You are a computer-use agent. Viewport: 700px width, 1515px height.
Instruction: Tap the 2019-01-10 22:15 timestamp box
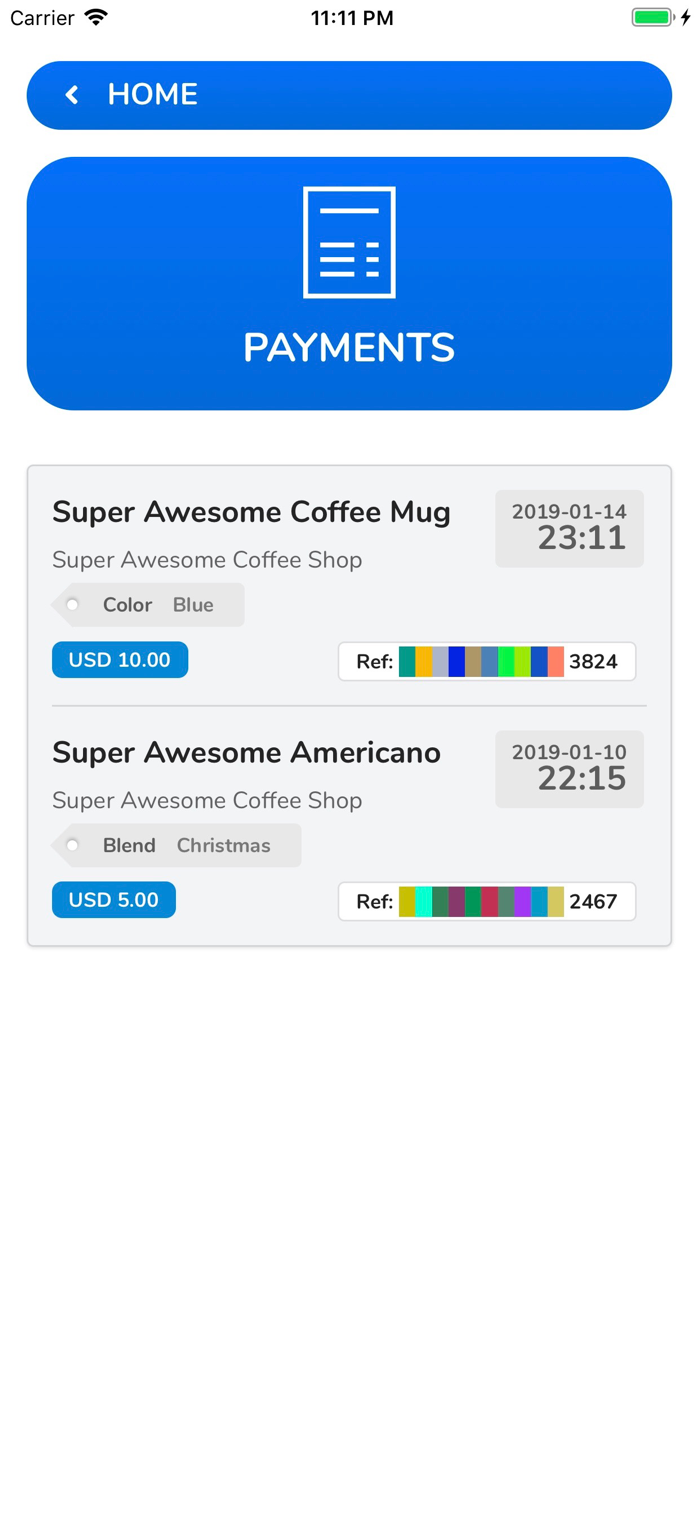click(569, 769)
